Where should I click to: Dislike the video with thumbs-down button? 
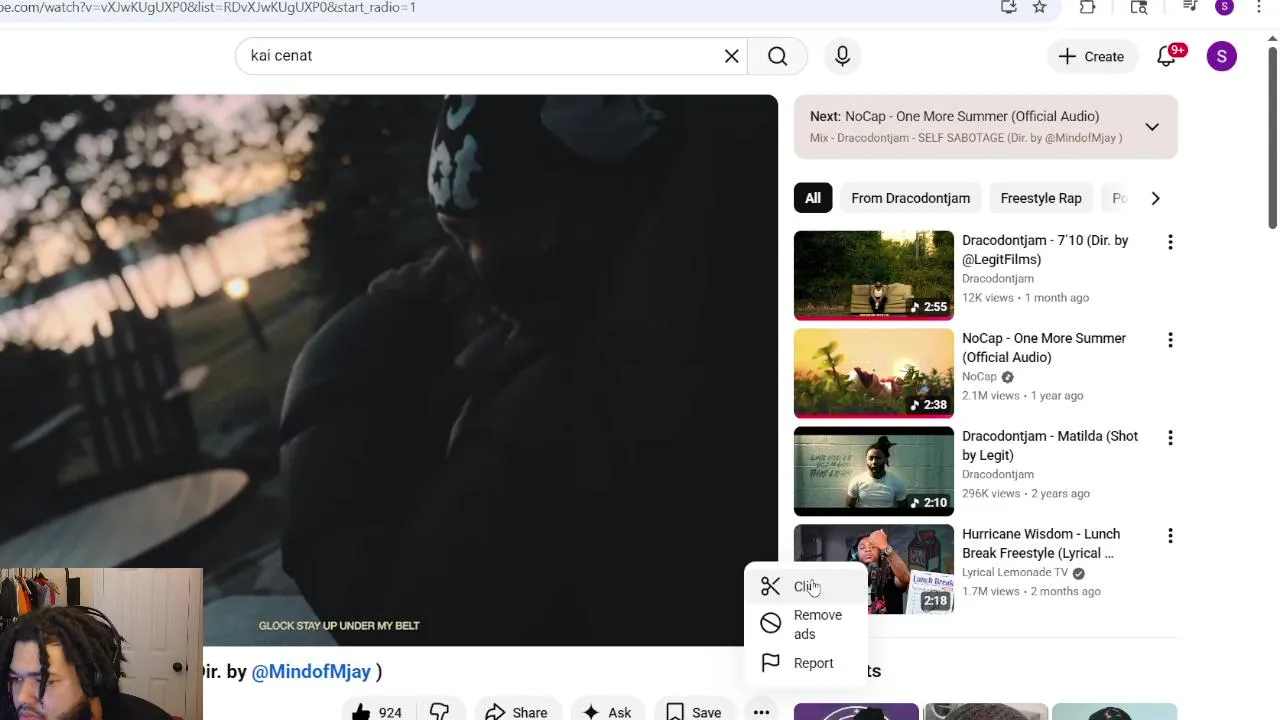pos(440,712)
